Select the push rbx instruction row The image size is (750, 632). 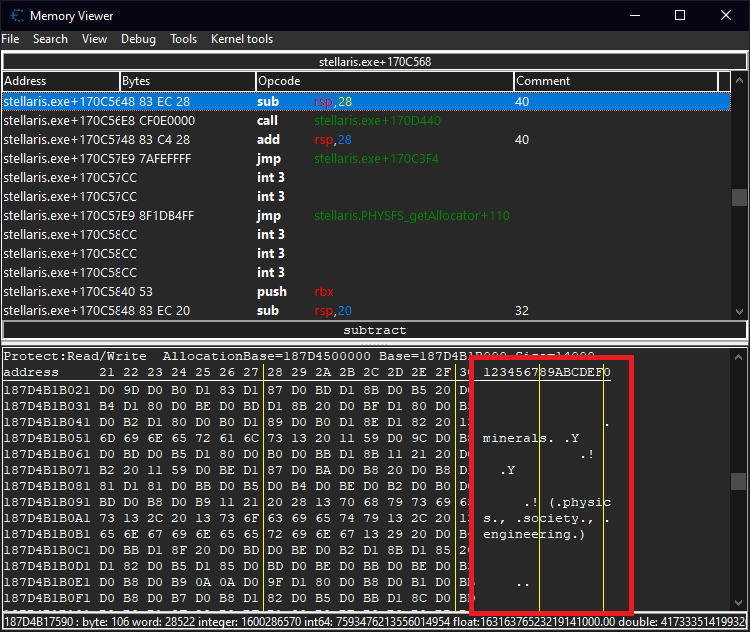[366, 291]
